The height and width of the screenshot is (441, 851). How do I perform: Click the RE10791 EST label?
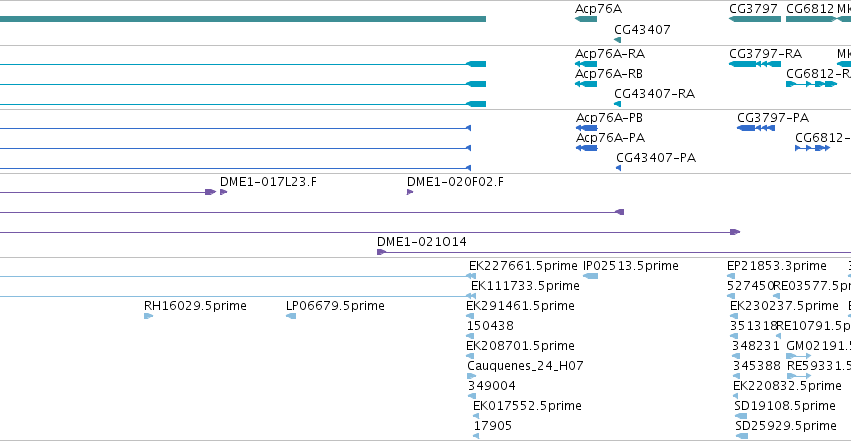pyautogui.click(x=814, y=326)
